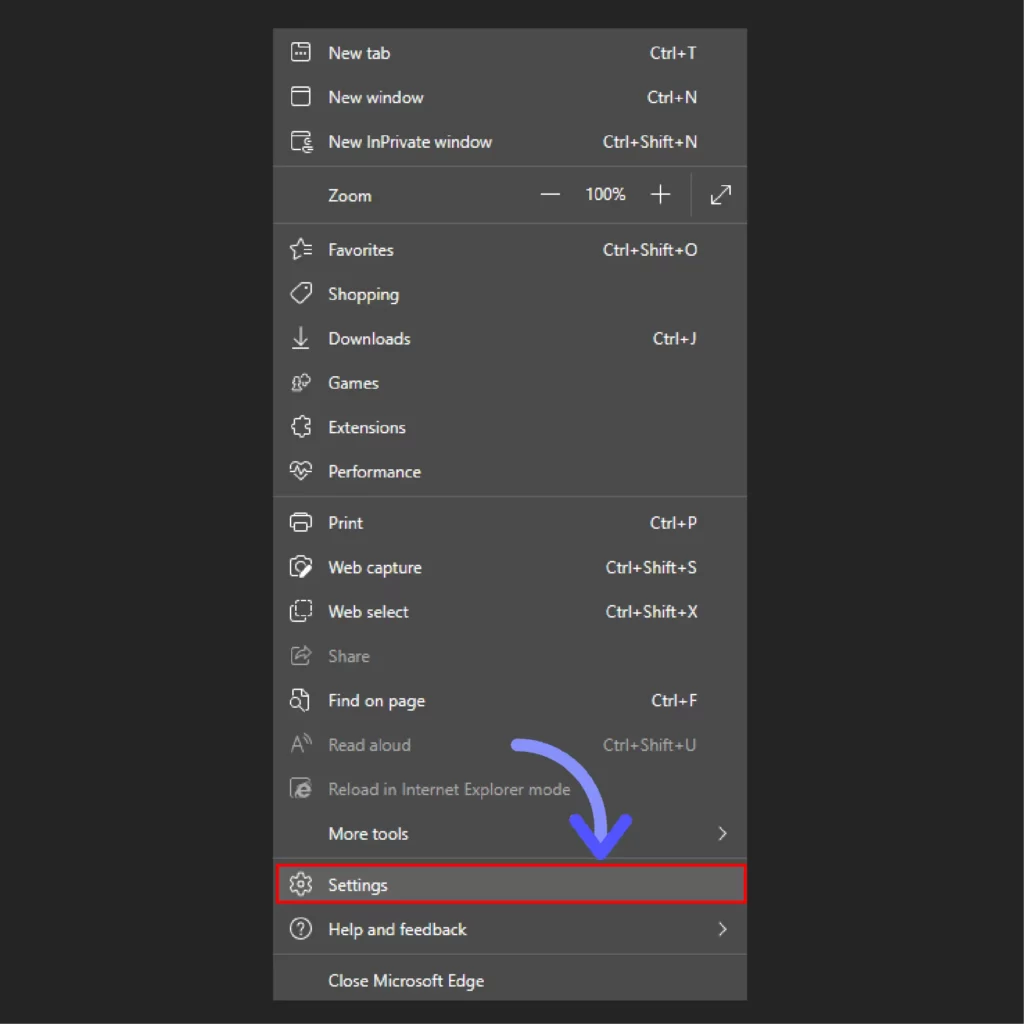Screen dimensions: 1024x1024
Task: Select Find on page entry
Action: pyautogui.click(x=509, y=701)
